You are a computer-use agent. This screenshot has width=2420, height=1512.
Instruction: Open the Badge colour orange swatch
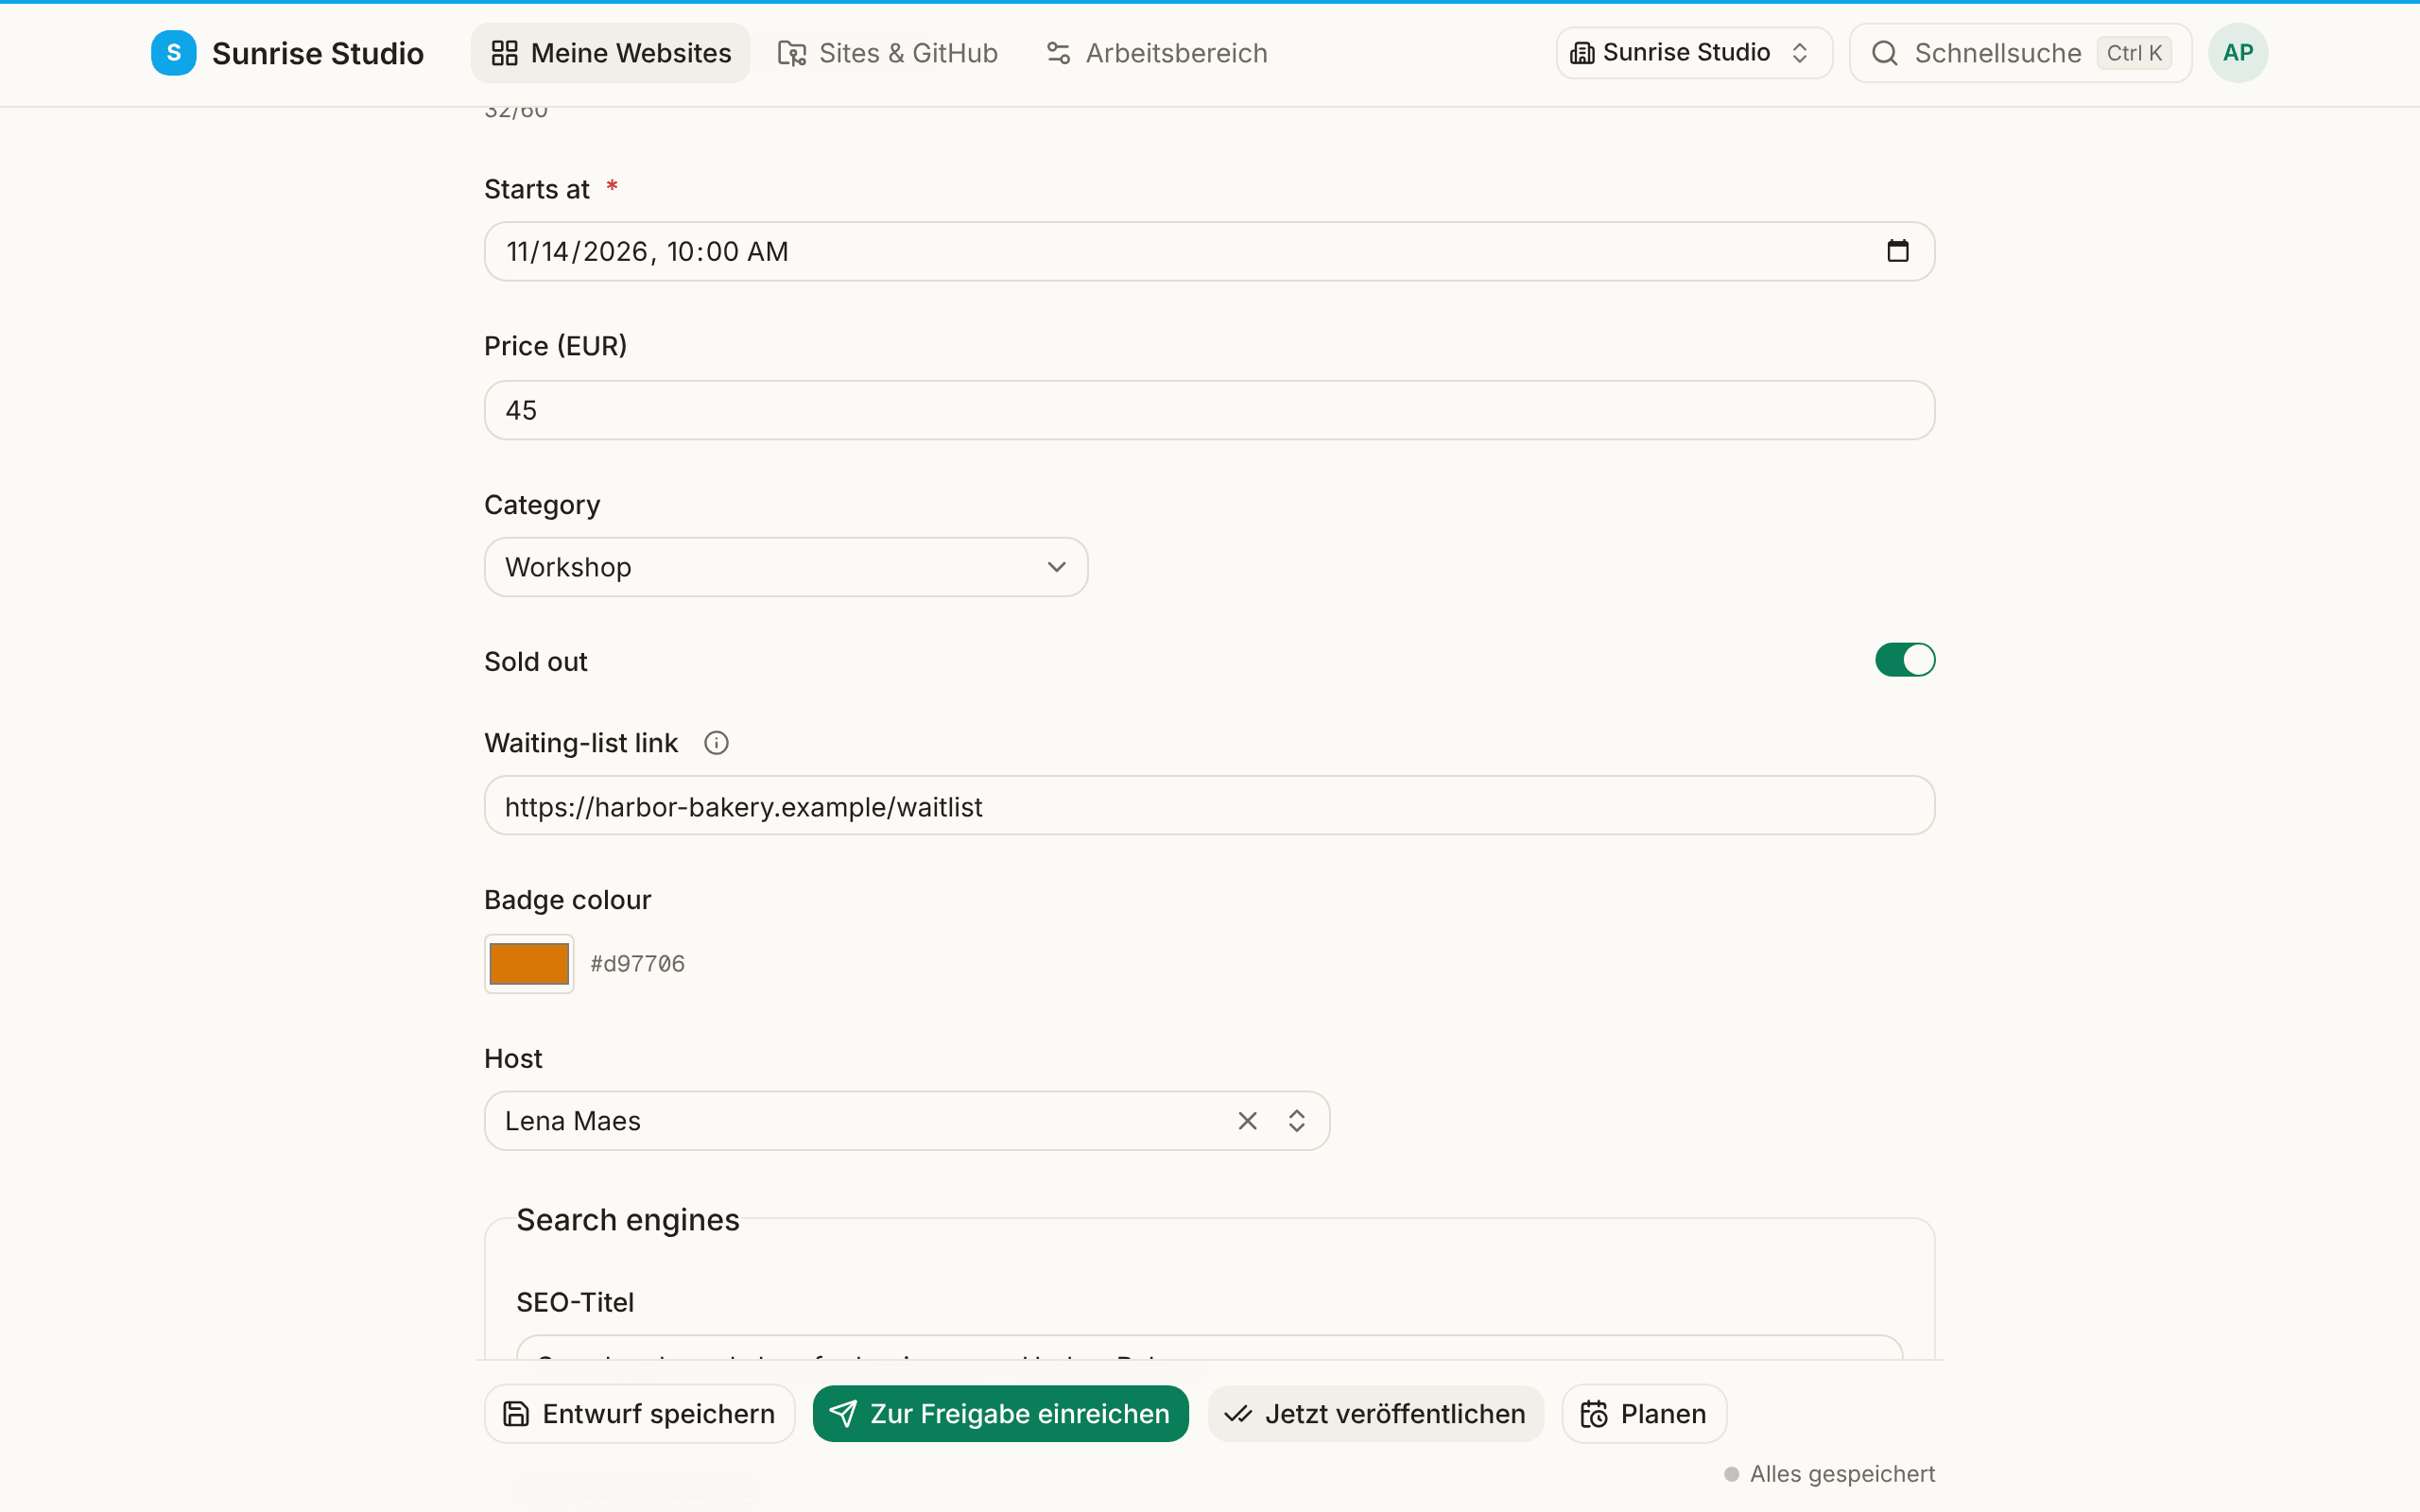(x=529, y=964)
